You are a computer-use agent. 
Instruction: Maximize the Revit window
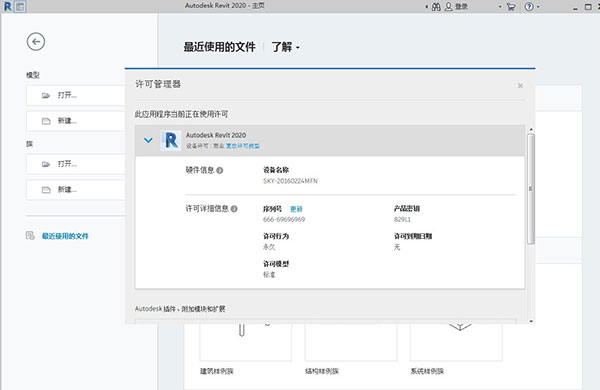[588, 7]
